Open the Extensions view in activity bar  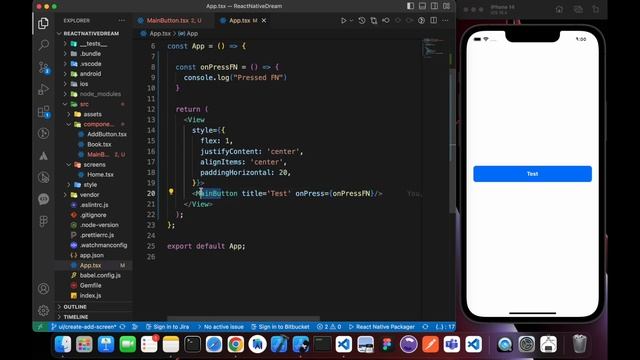pos(44,112)
